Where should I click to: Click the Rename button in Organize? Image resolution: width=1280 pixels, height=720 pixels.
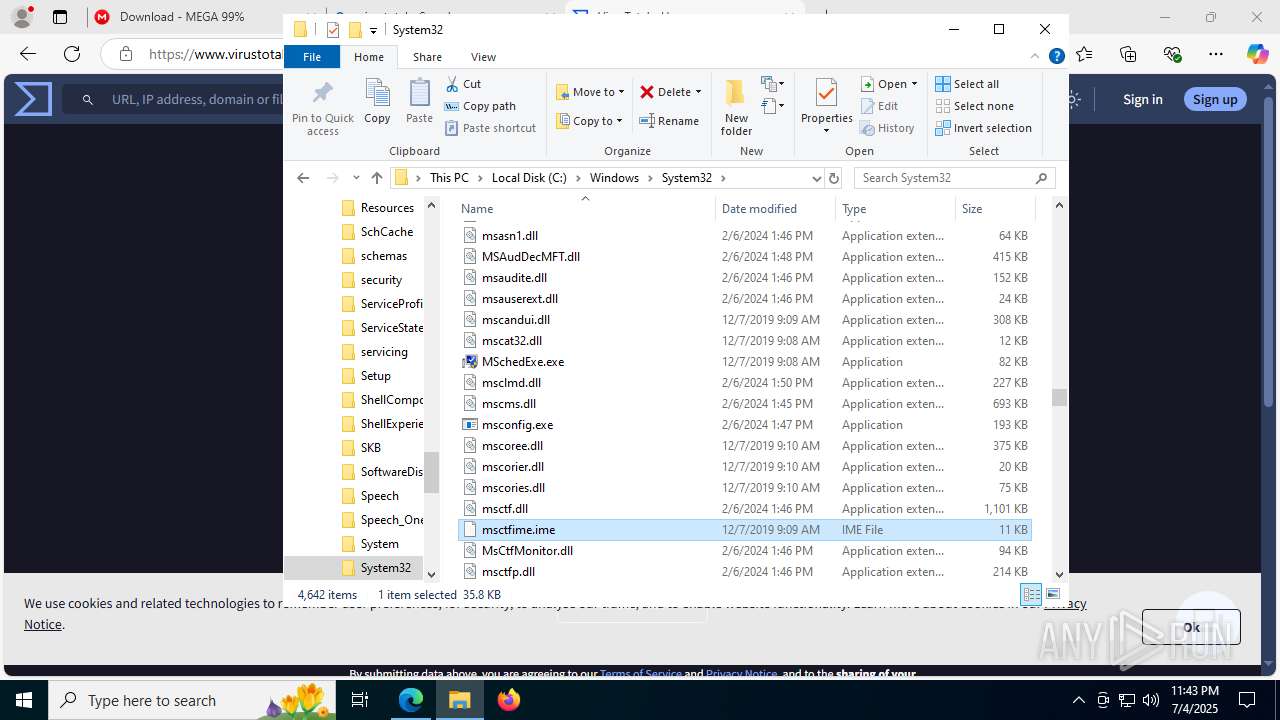[x=669, y=121]
